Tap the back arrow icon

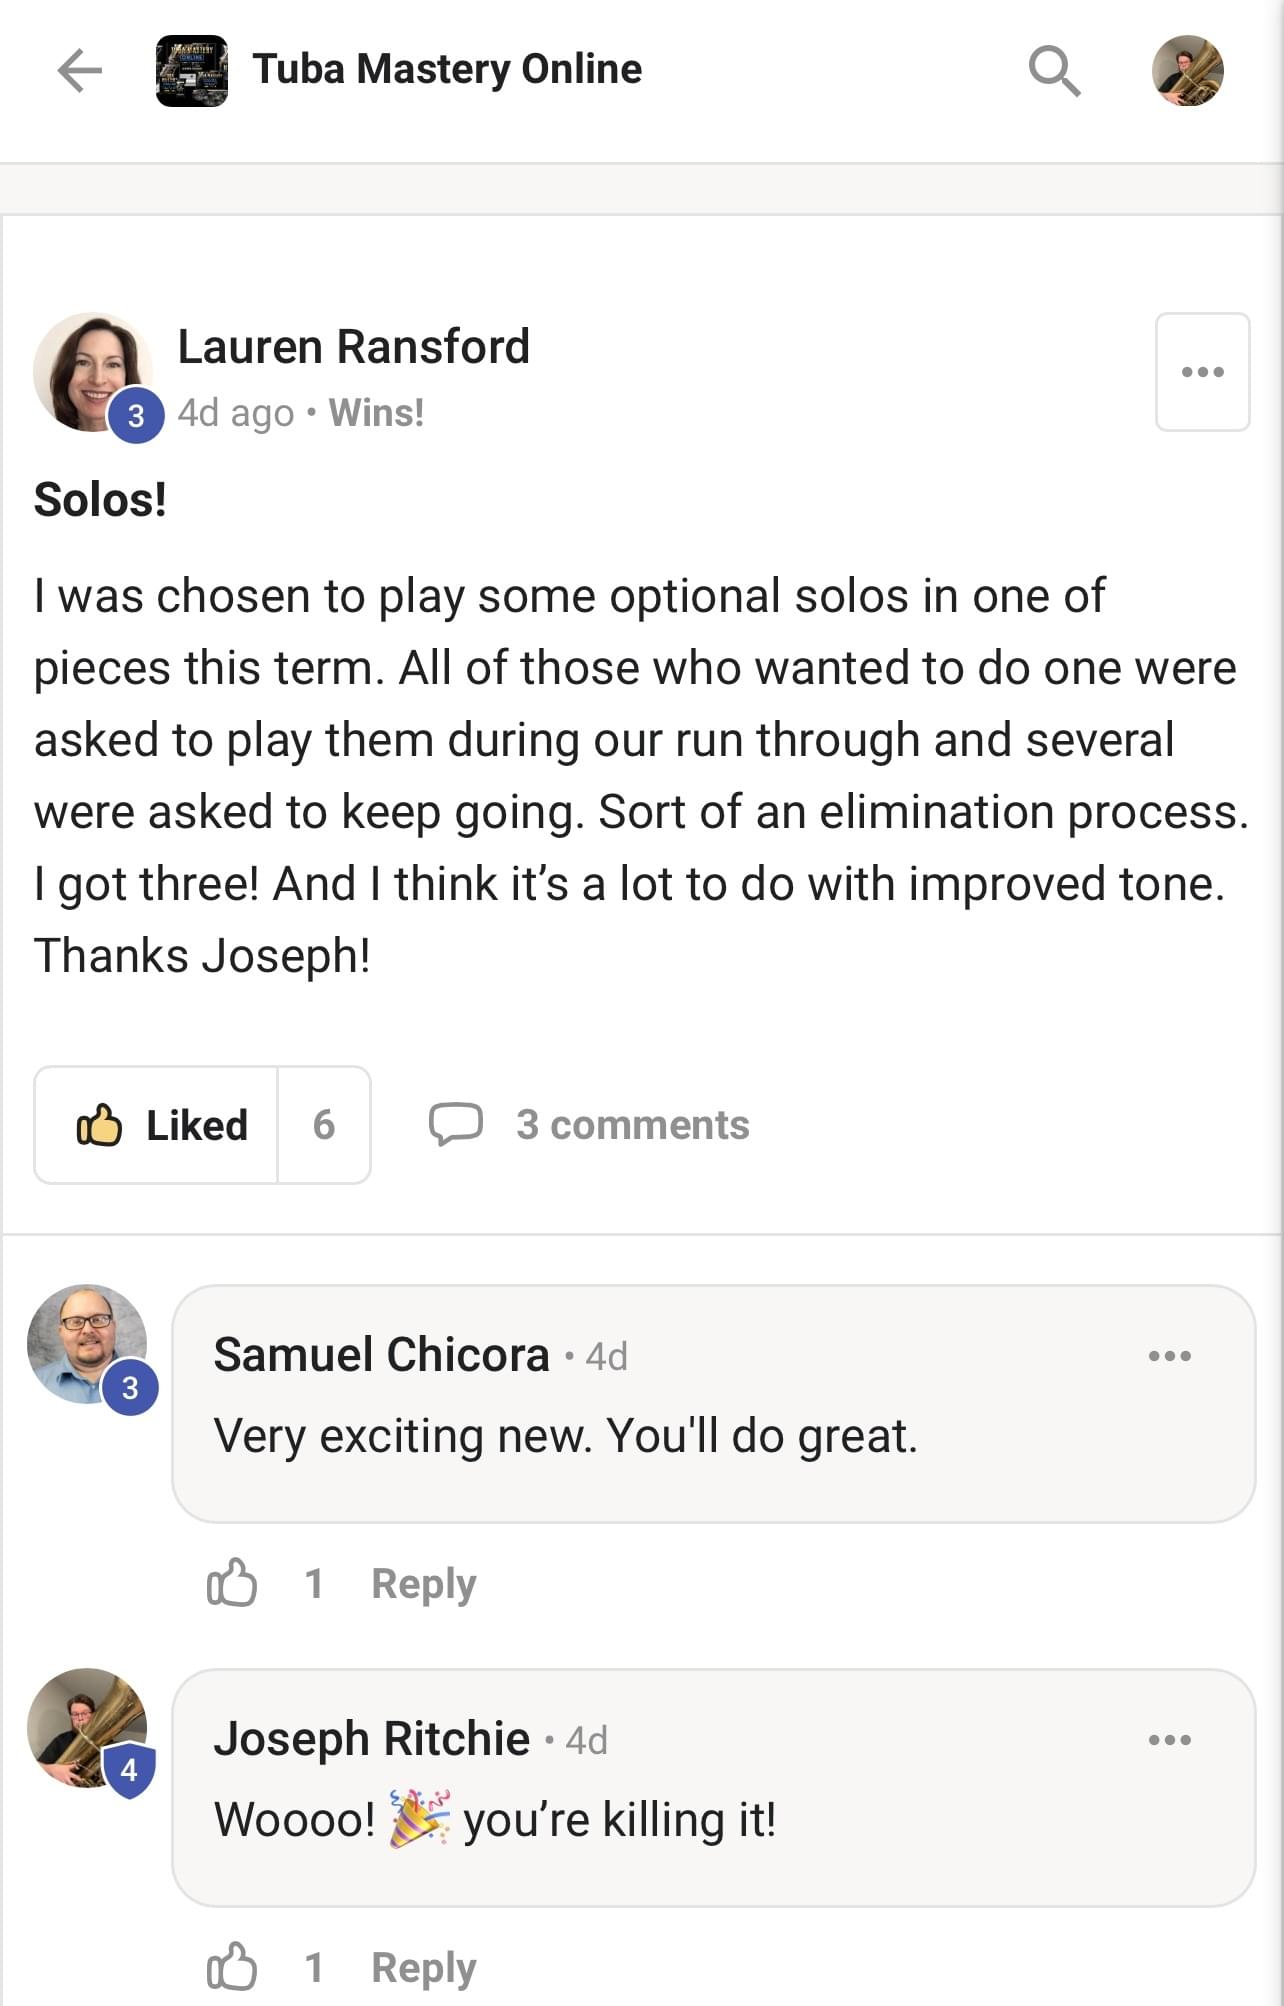(80, 71)
